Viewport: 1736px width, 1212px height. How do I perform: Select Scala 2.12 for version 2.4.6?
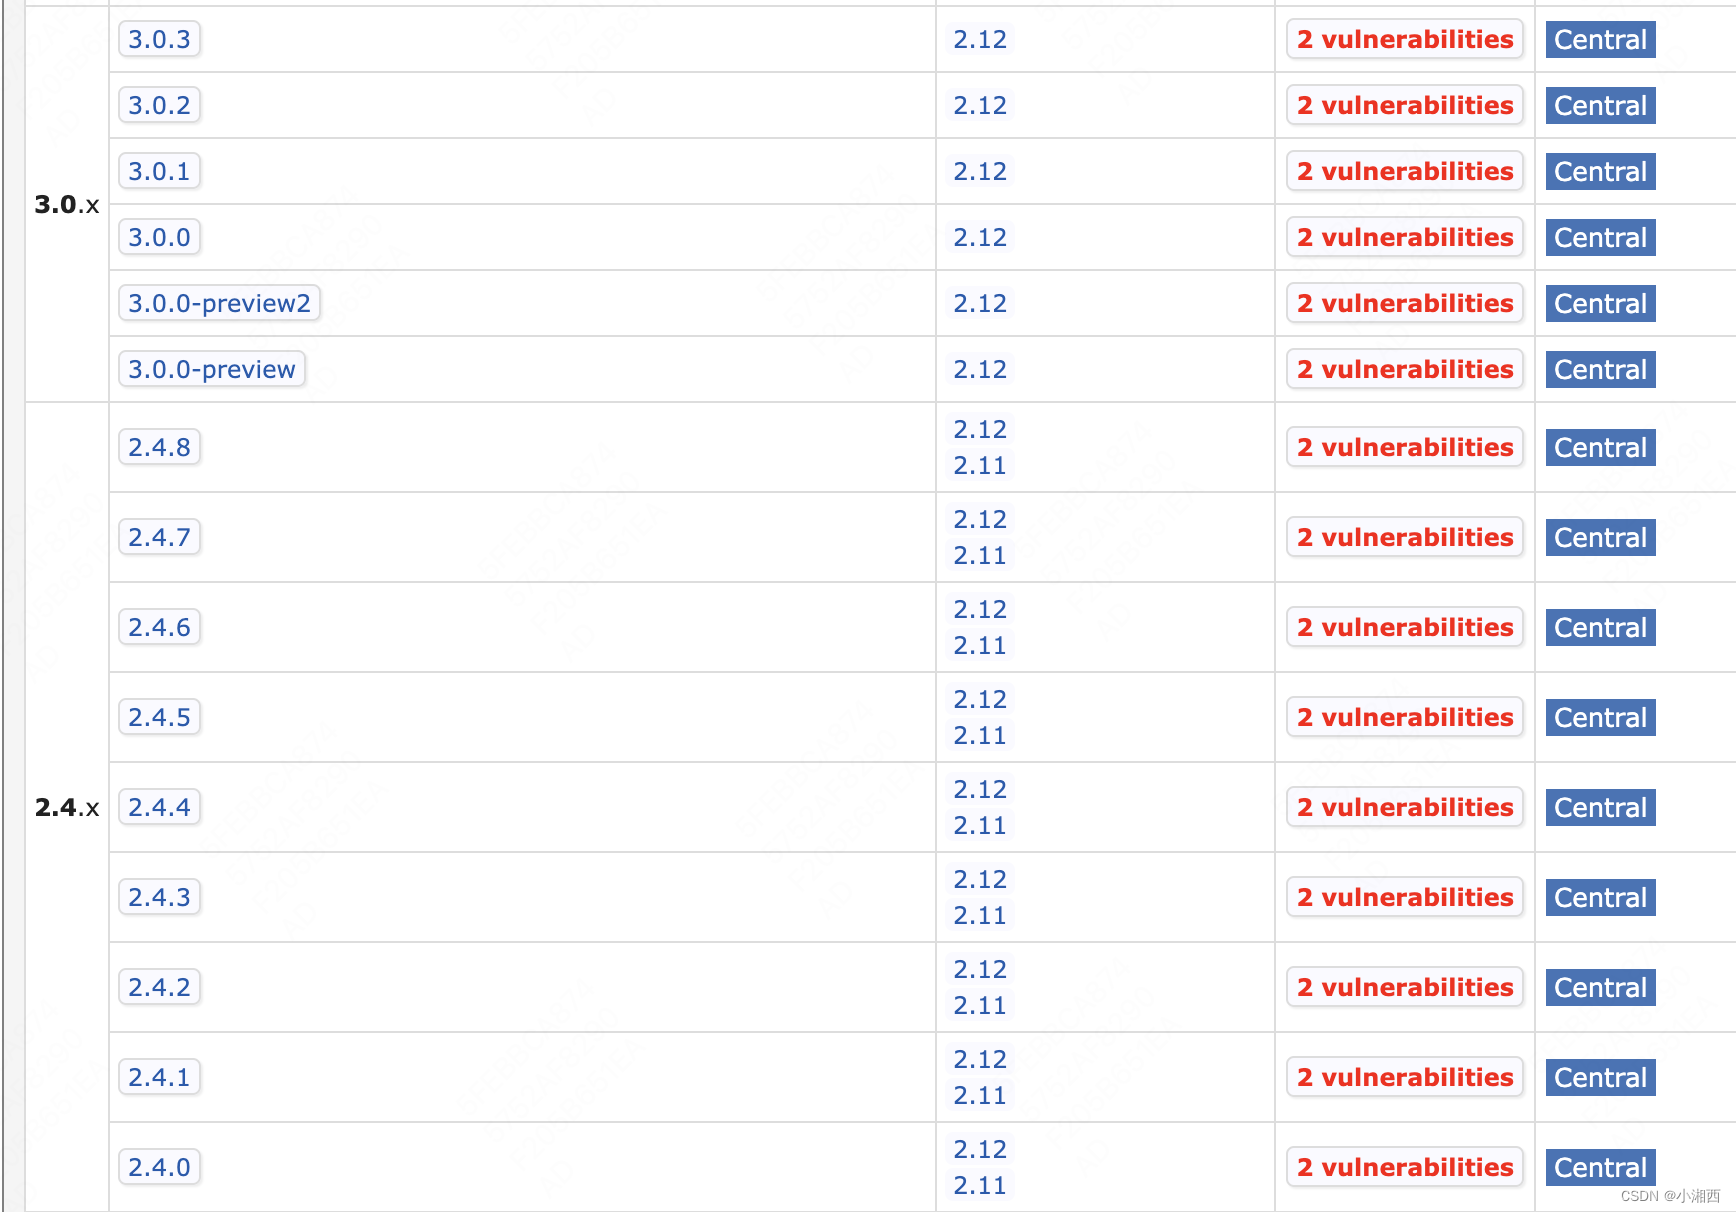point(980,609)
